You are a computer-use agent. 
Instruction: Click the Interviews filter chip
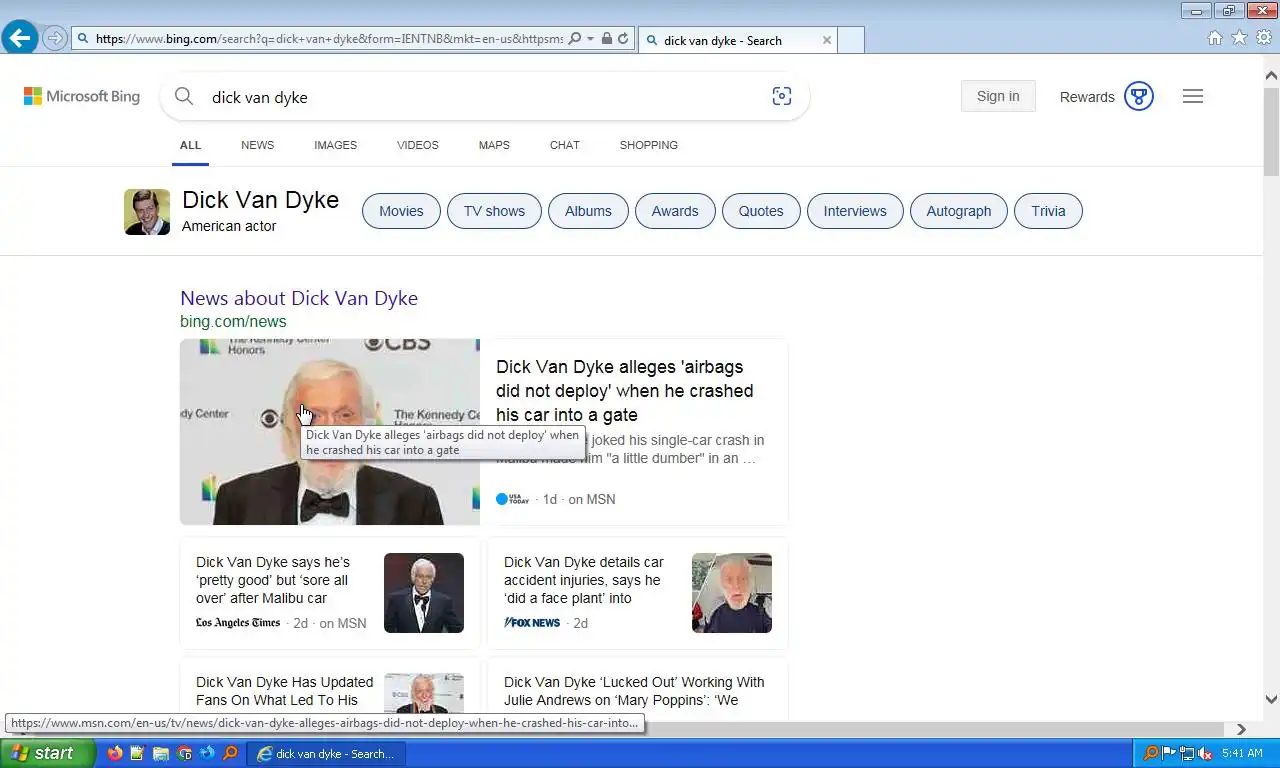point(855,211)
